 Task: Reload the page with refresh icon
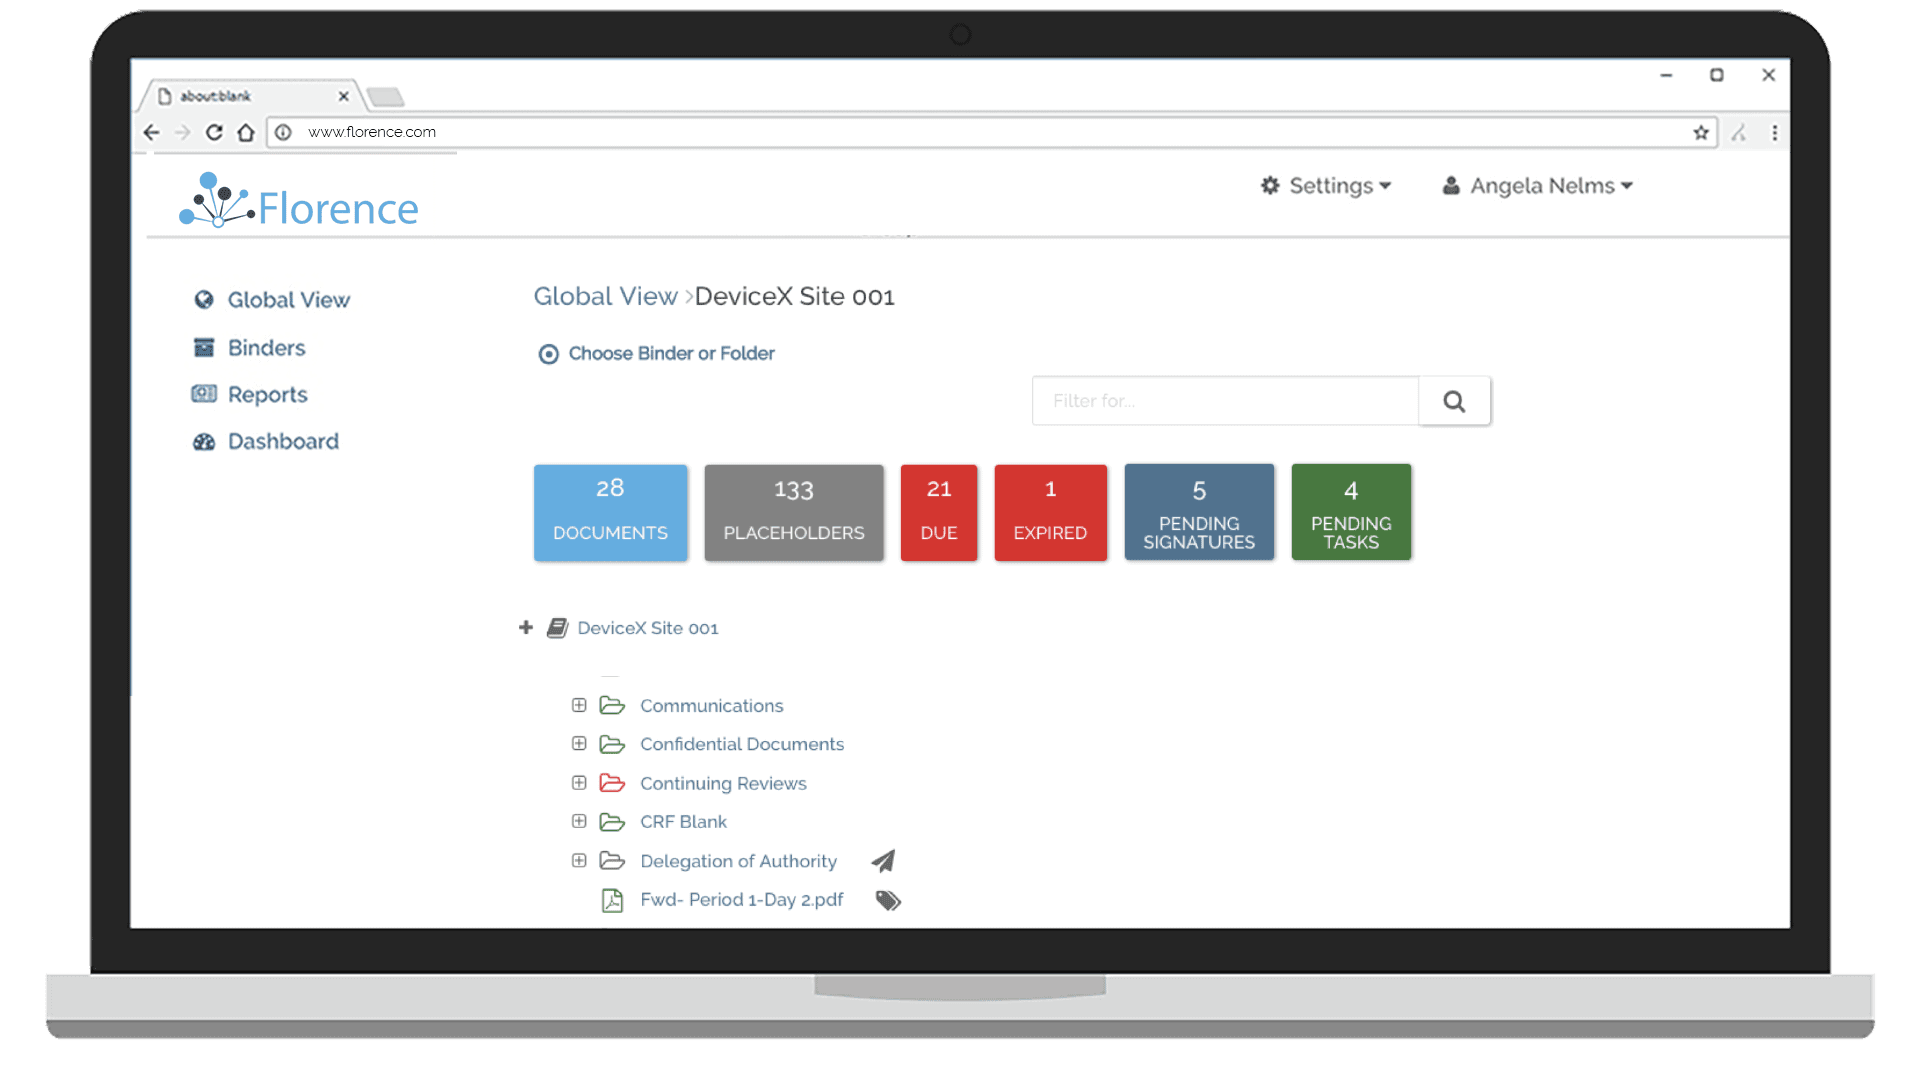click(x=214, y=132)
